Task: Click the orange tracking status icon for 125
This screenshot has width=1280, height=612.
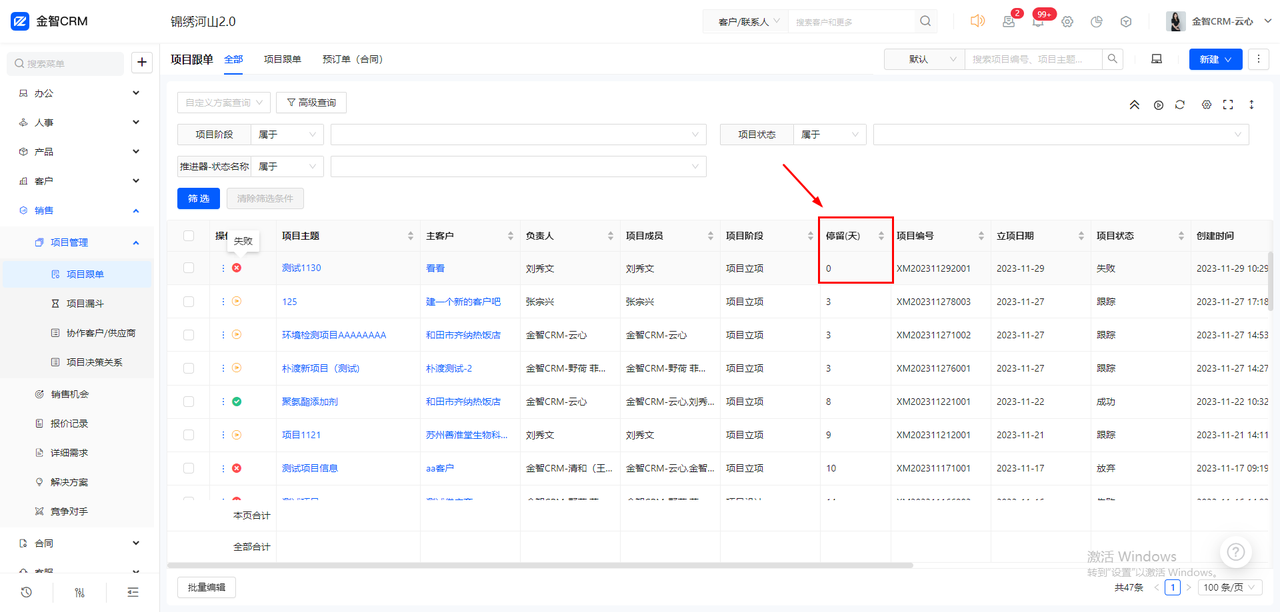Action: 237,301
